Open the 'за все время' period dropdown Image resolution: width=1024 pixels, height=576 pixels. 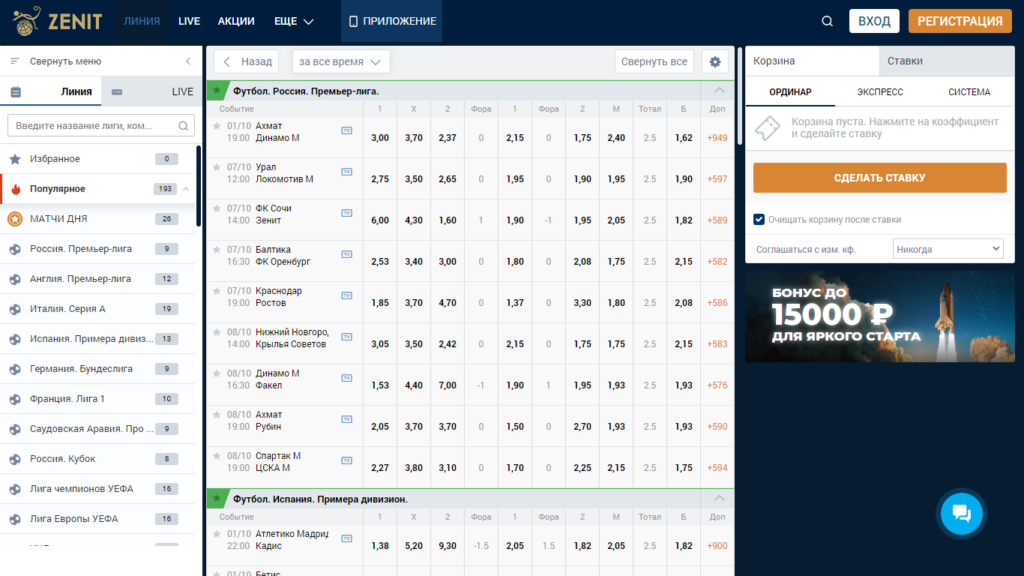pyautogui.click(x=340, y=61)
